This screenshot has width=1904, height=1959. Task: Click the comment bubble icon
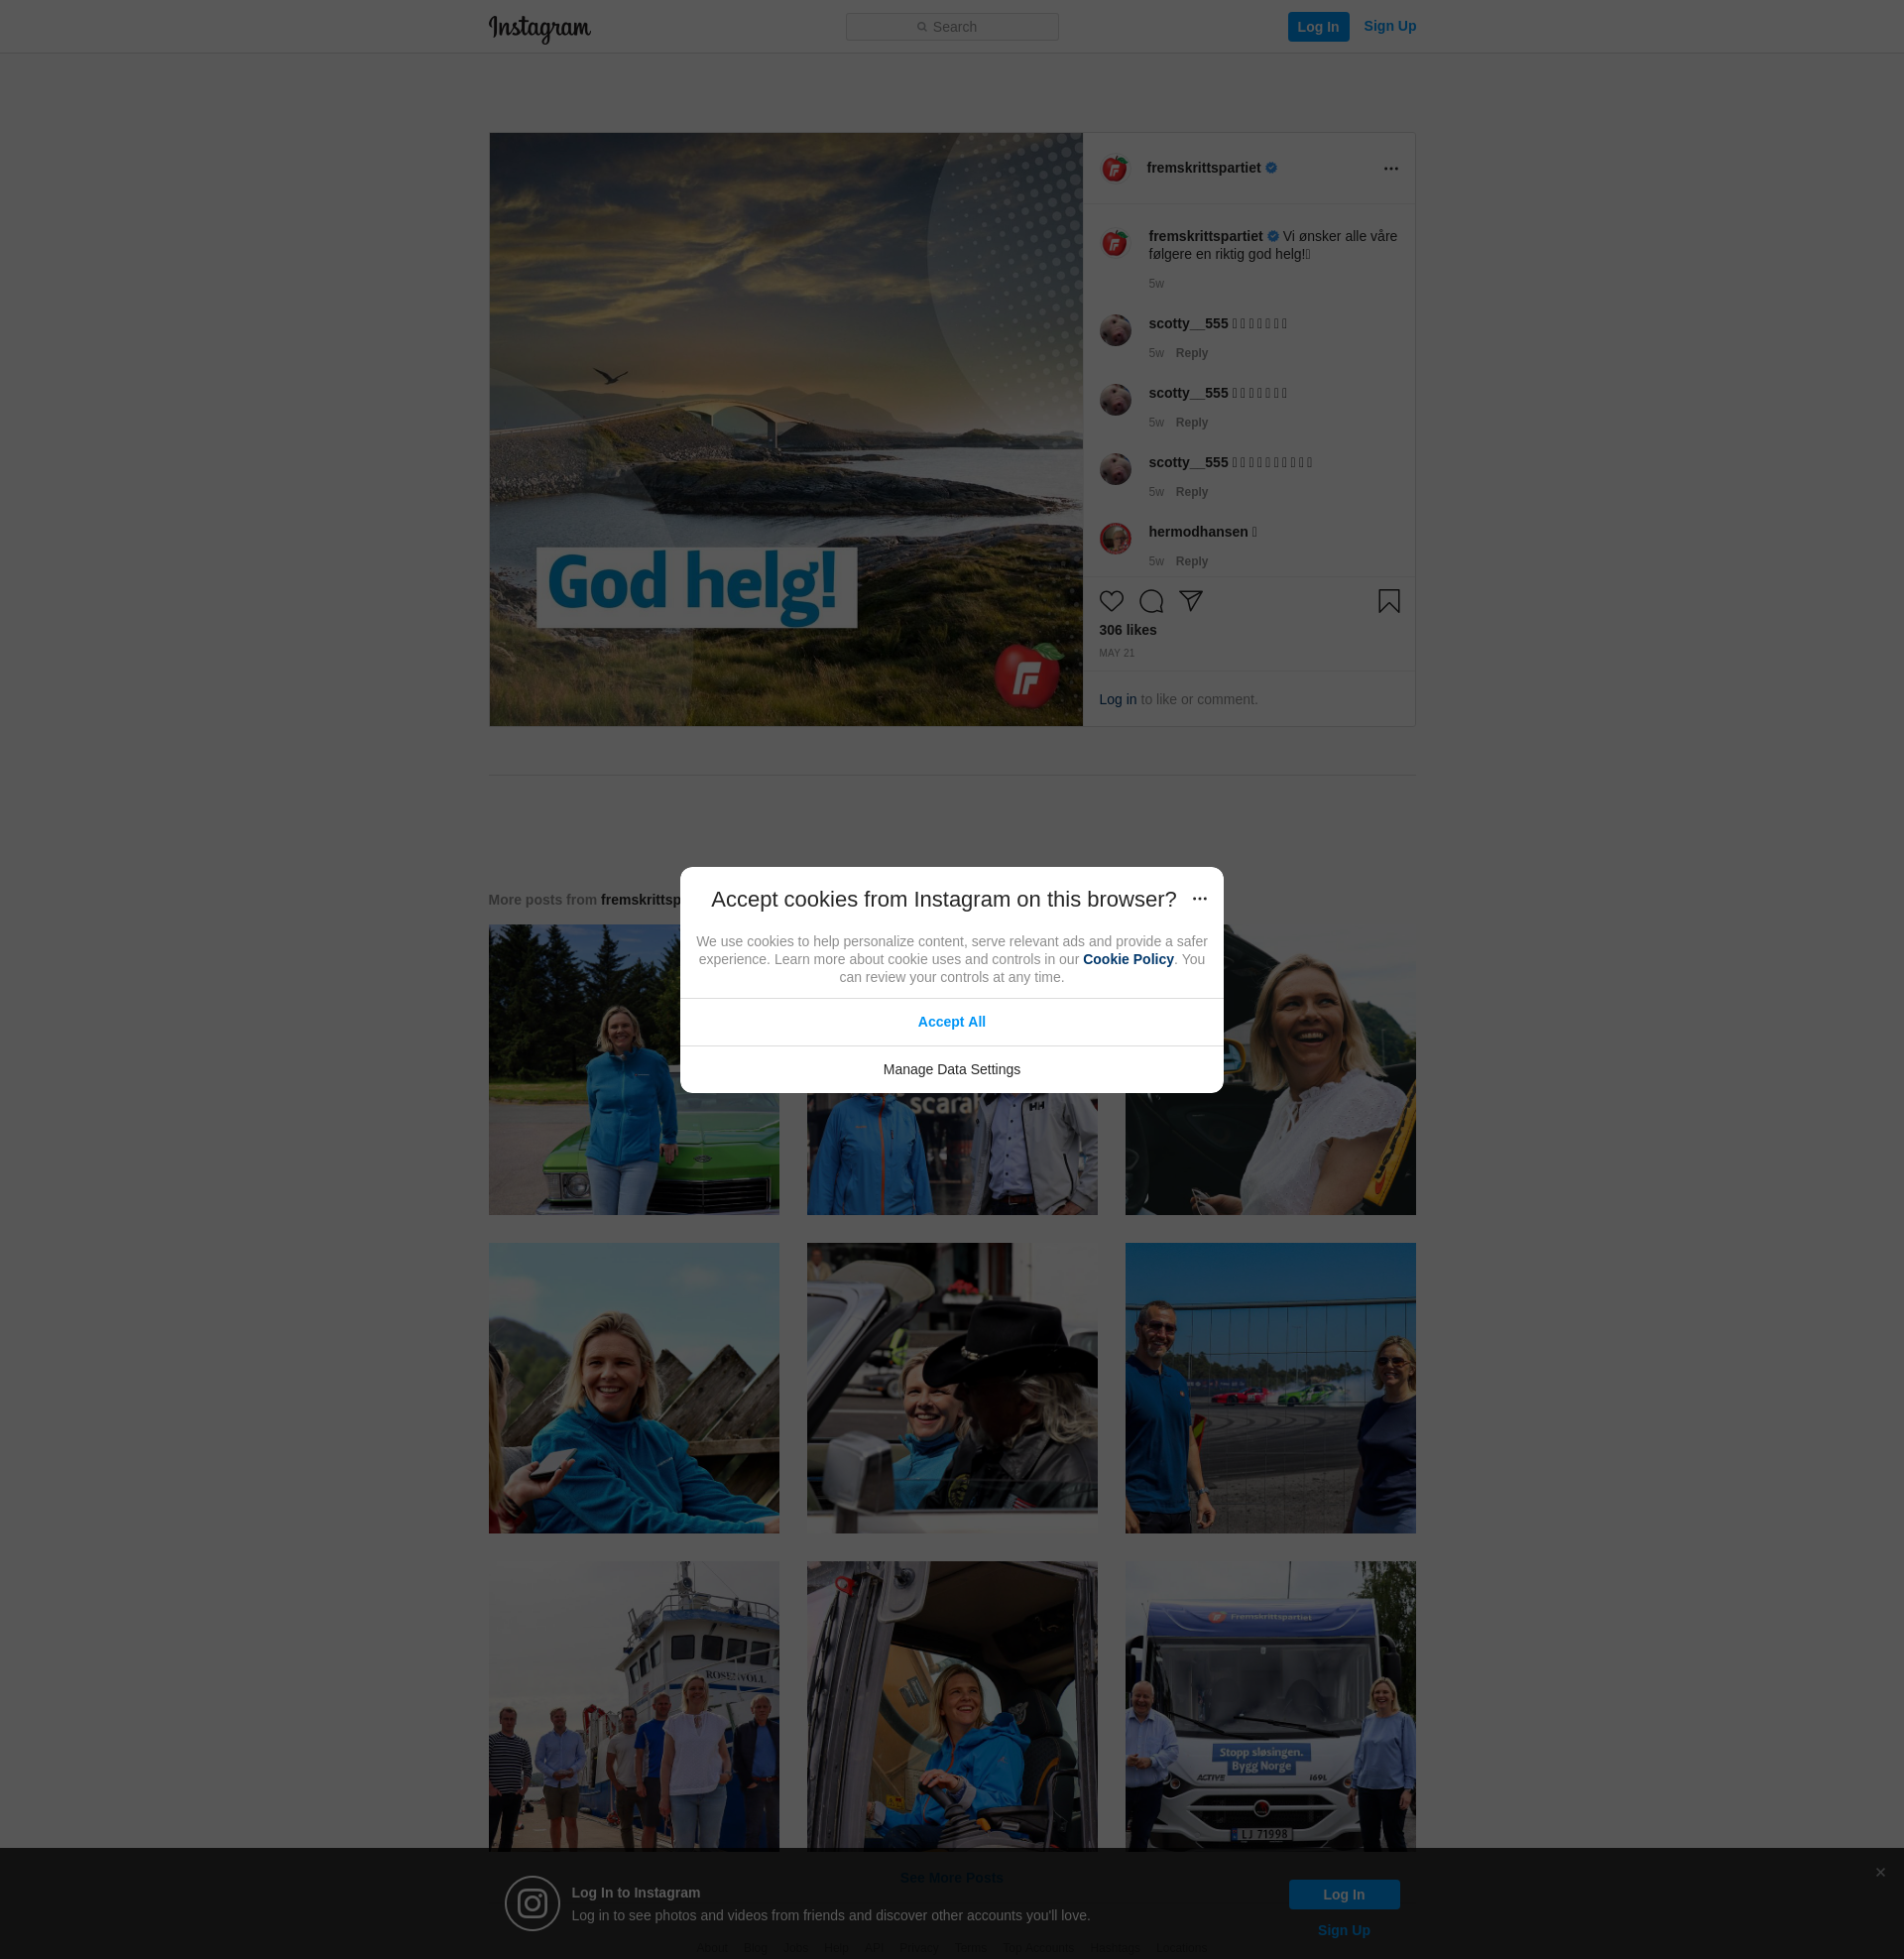[1151, 601]
